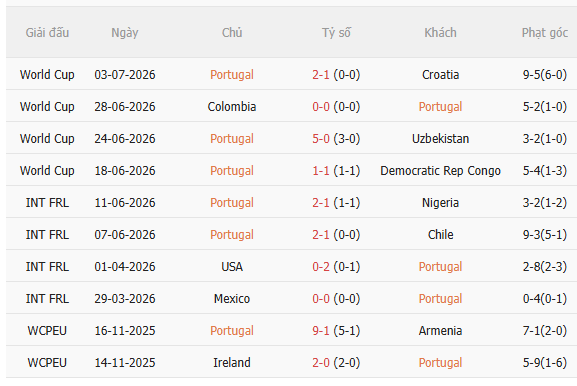This screenshot has height=386, width=577.
Task: Open the 0-2 score of USA match
Action: click(x=321, y=267)
